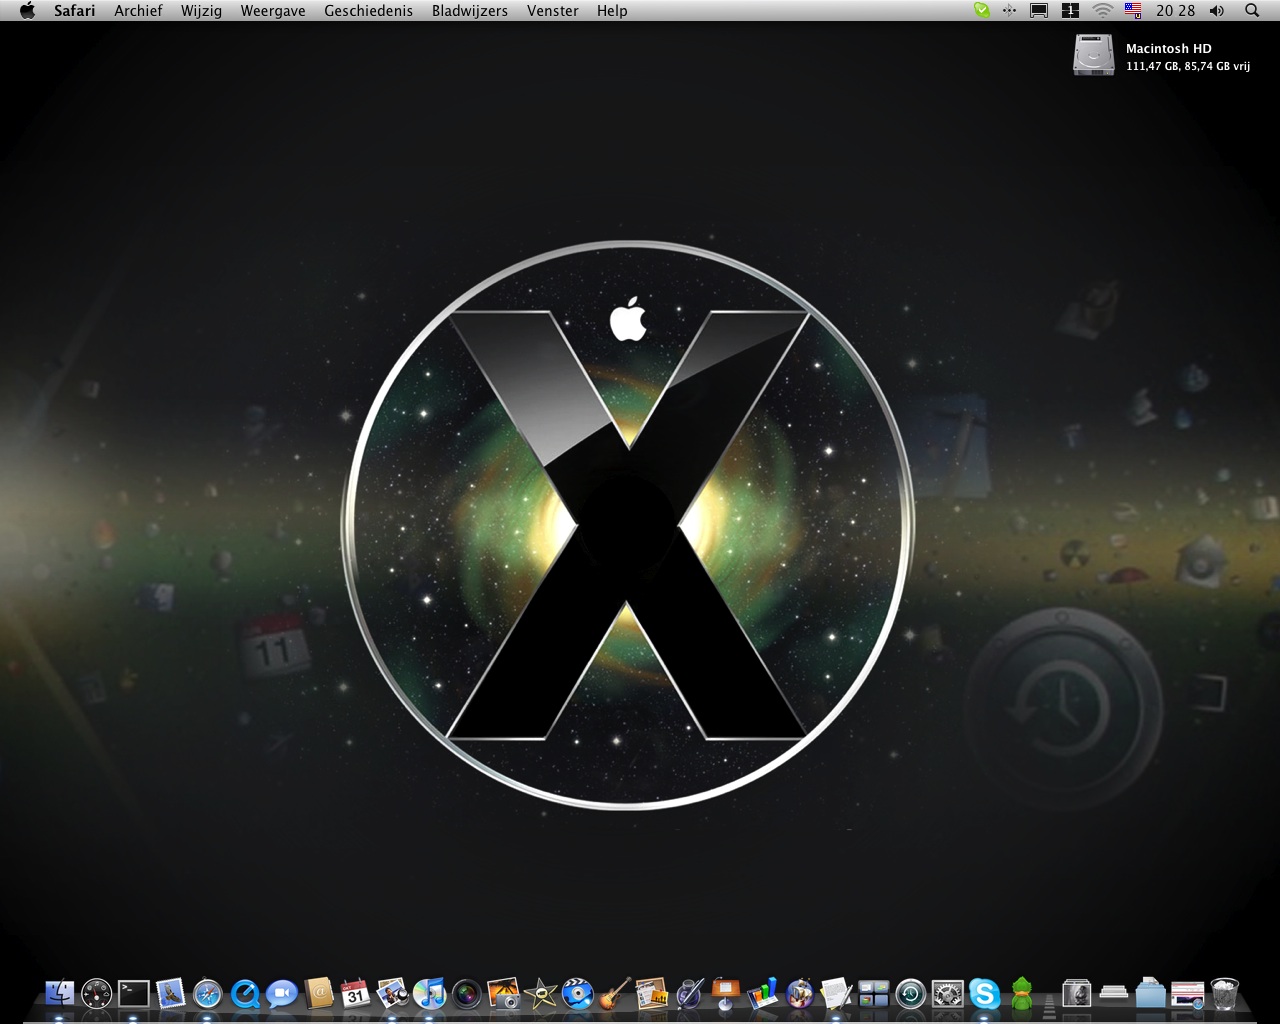The image size is (1280, 1024).
Task: Launch TextEdit from the dock
Action: click(837, 993)
